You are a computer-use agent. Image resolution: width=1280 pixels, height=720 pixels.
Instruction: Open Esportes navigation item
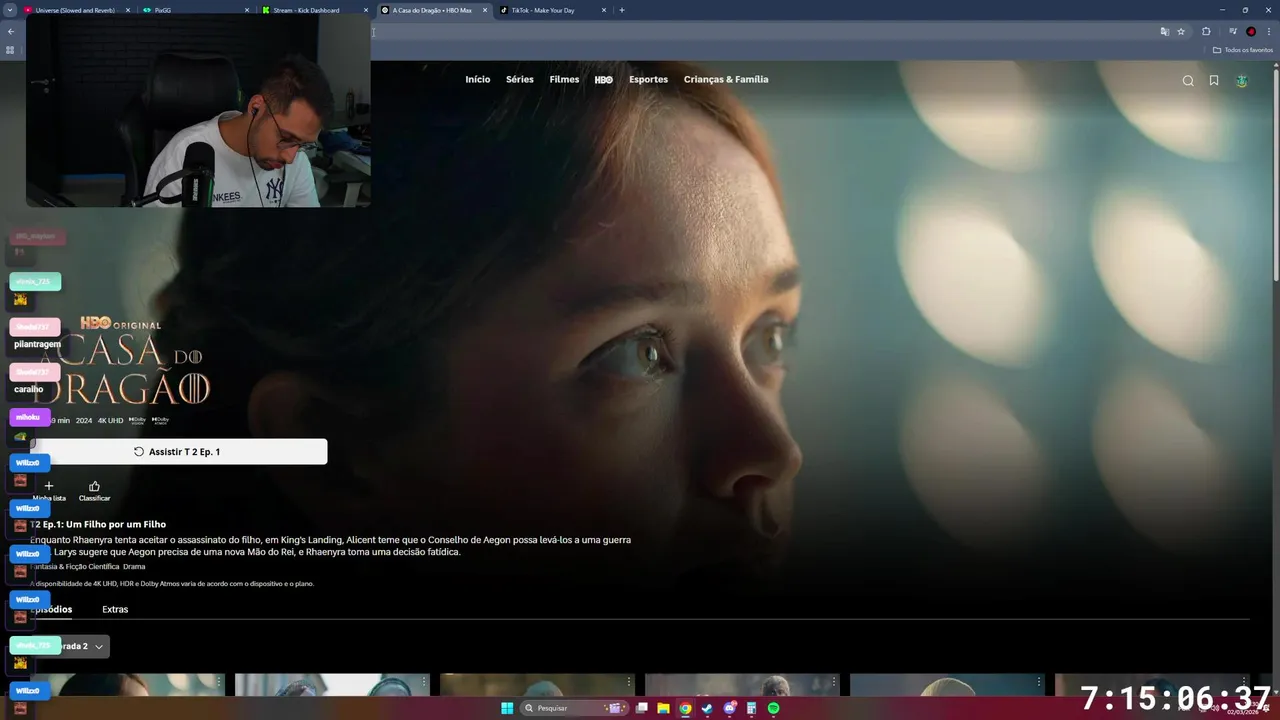pos(648,80)
